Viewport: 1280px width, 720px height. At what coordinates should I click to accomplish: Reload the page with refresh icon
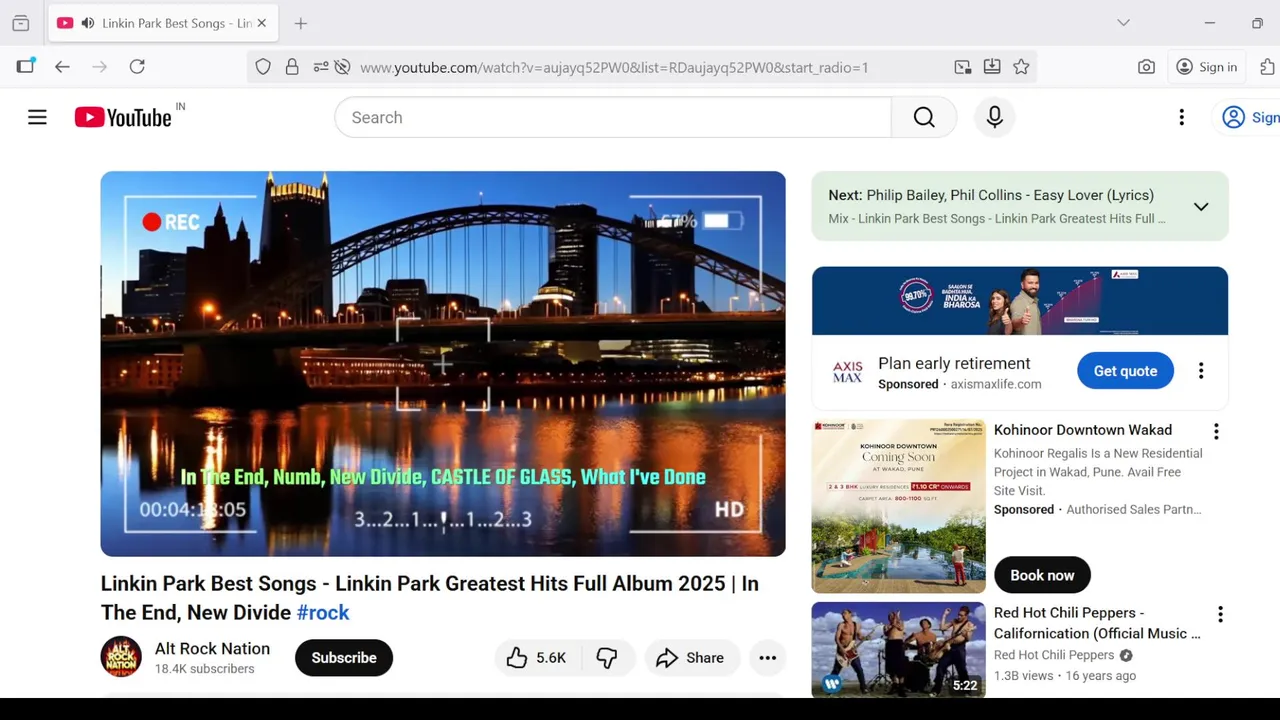coord(137,67)
